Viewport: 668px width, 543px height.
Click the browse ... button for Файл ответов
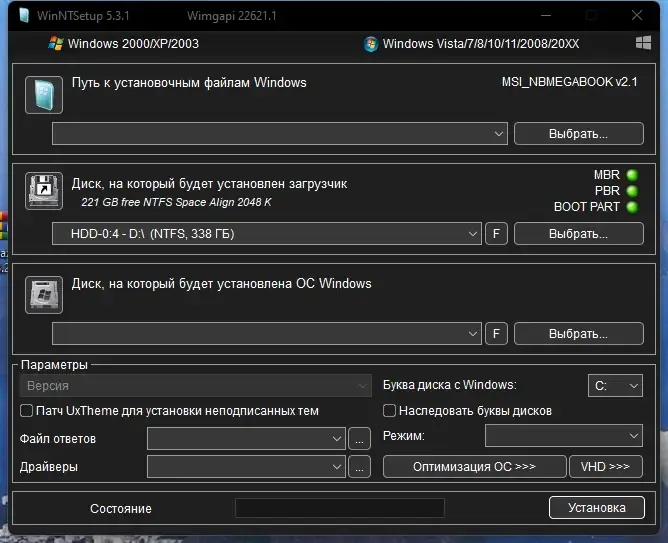click(360, 439)
